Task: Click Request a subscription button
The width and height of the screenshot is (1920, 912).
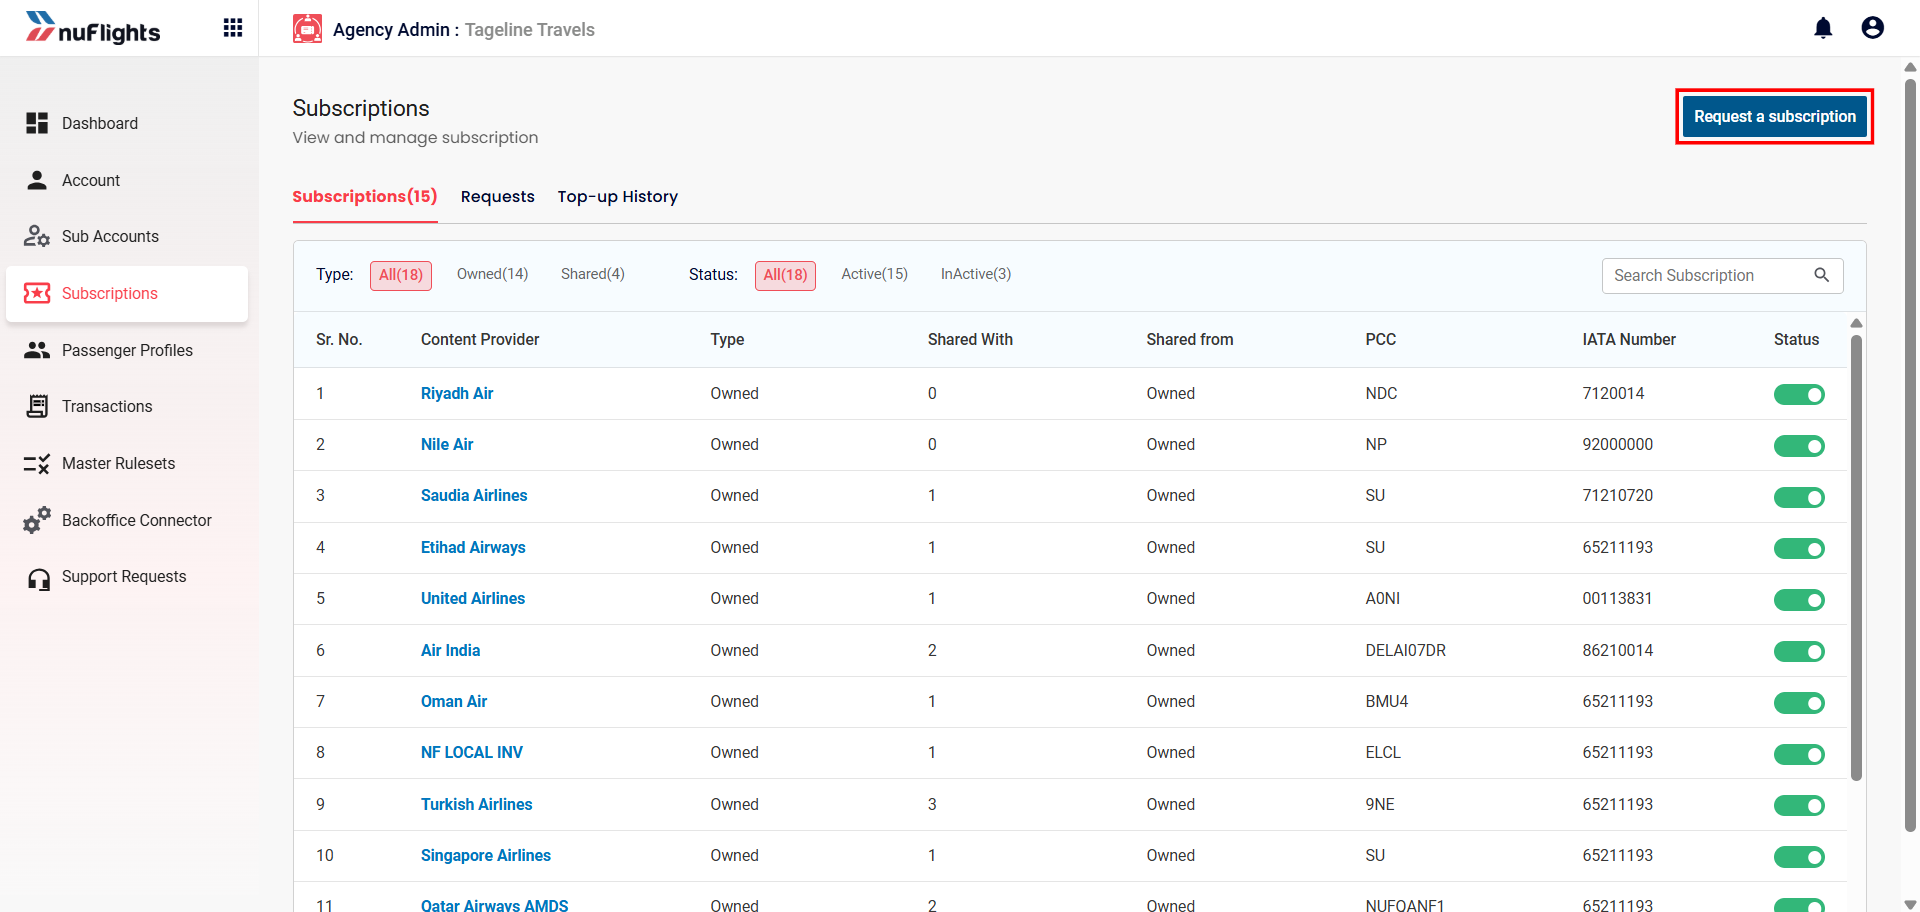Action: (1775, 116)
